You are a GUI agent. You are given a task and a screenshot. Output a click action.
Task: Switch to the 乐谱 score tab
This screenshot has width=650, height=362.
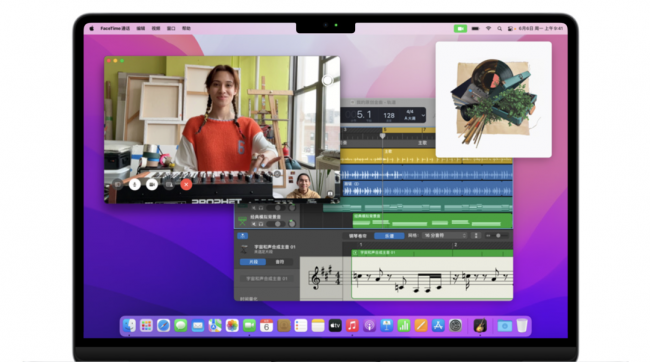(x=389, y=236)
